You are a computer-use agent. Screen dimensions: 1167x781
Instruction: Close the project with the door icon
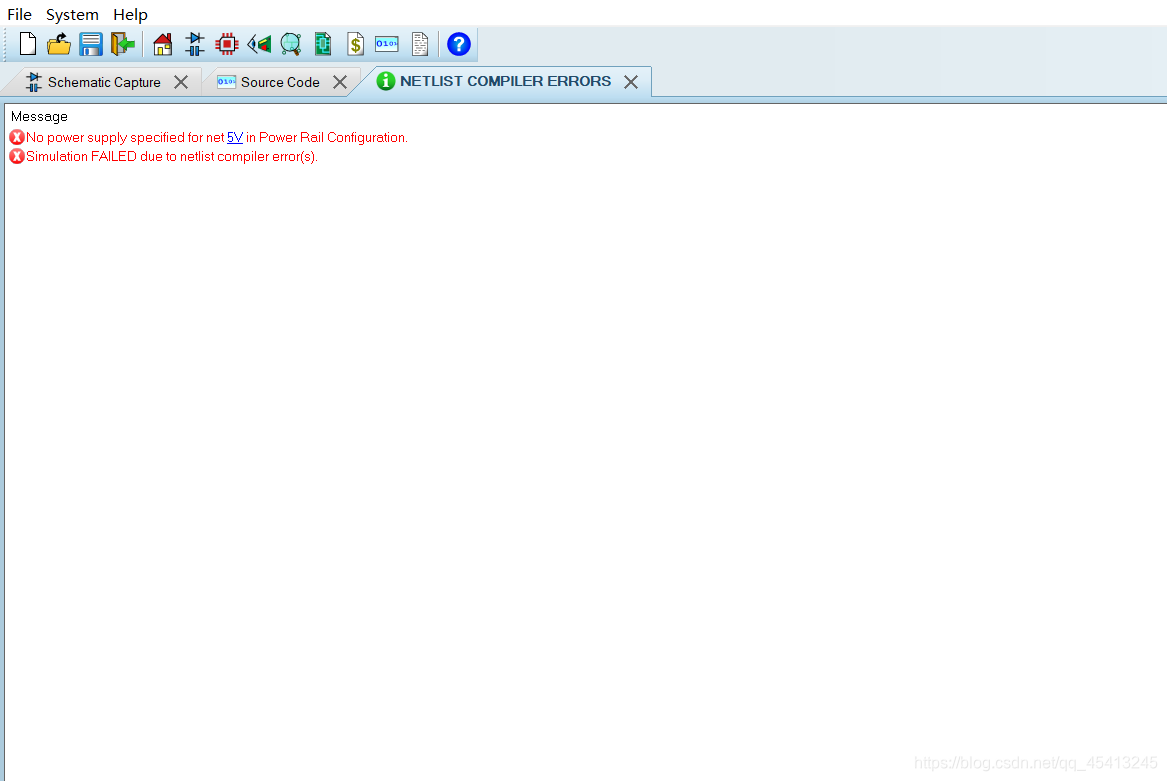pos(123,45)
